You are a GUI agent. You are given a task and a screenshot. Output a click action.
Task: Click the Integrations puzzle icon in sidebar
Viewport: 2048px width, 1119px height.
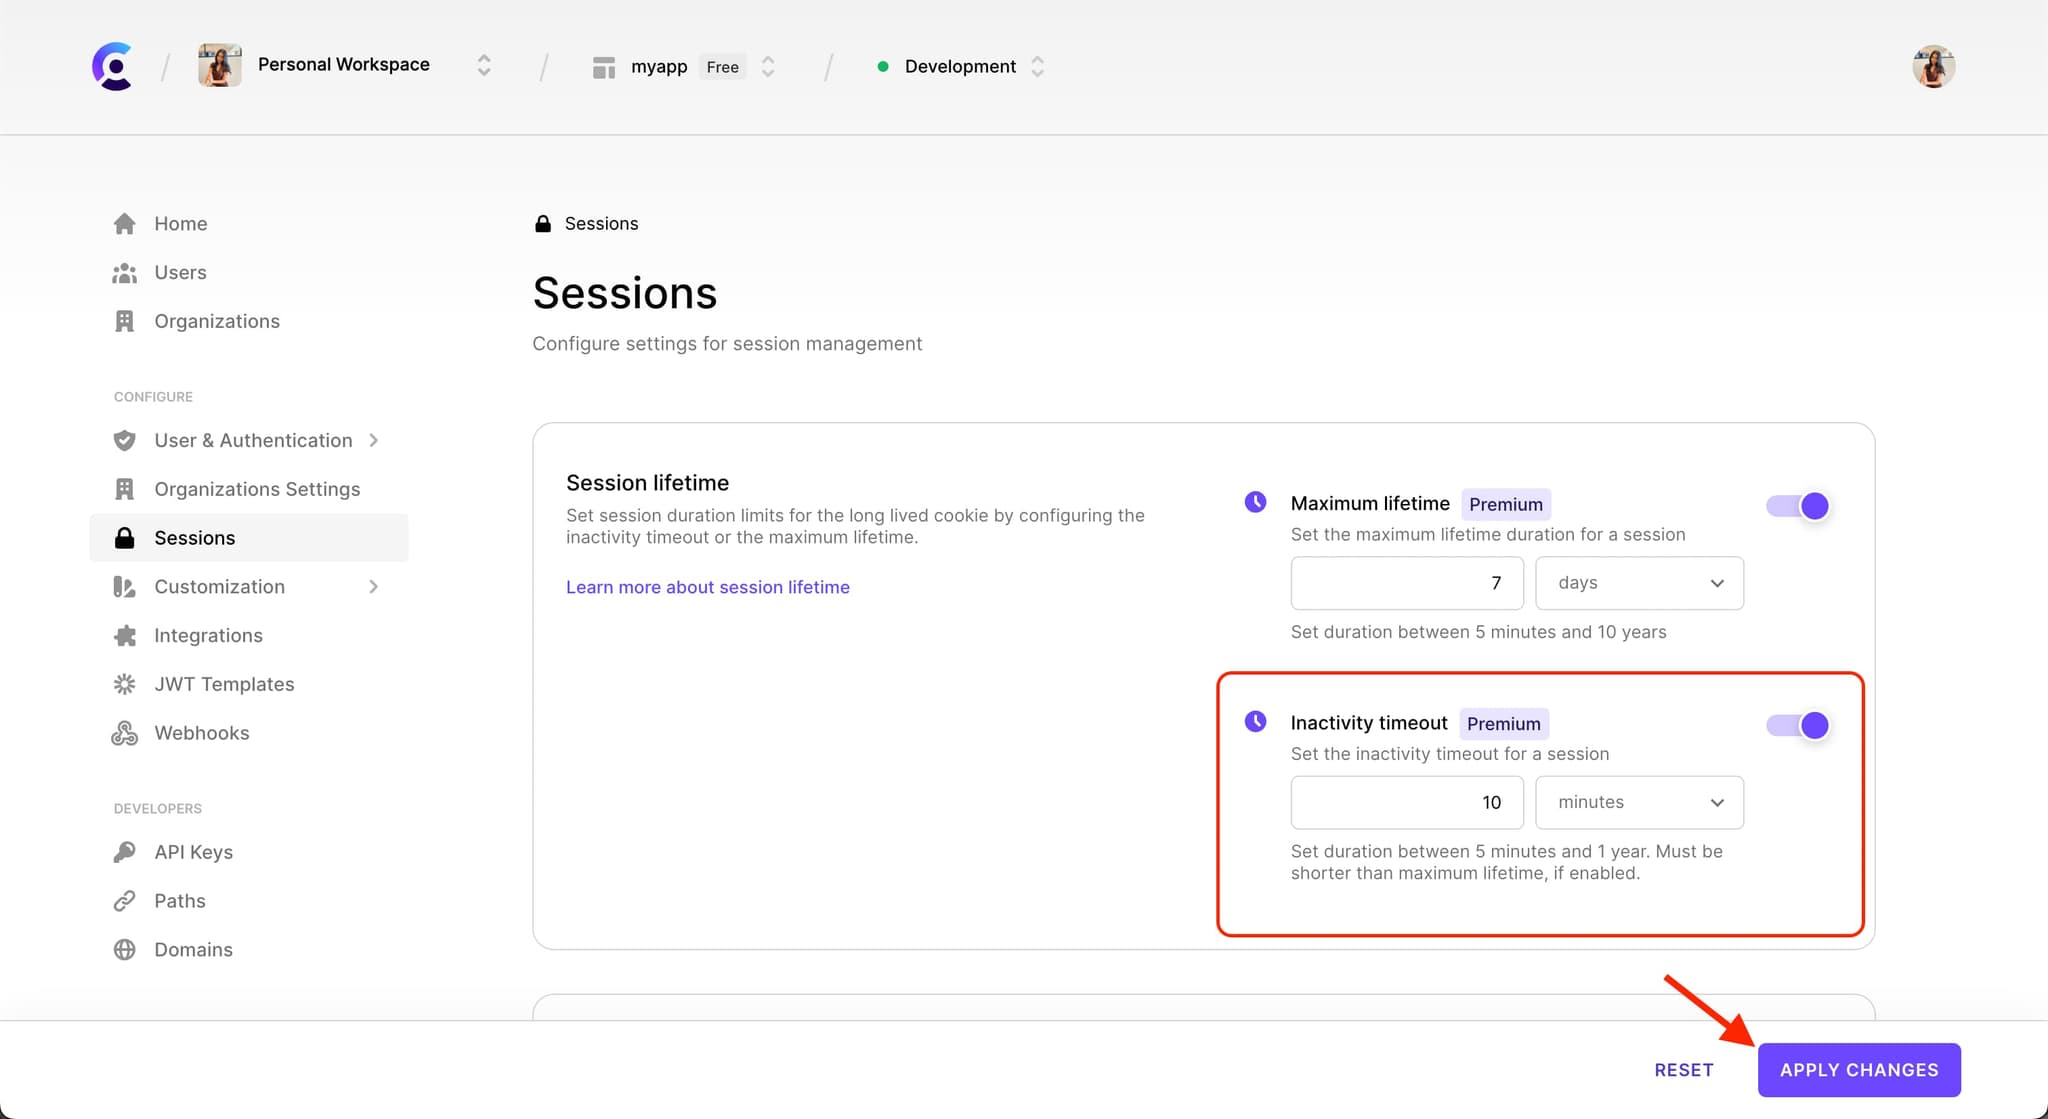point(125,635)
